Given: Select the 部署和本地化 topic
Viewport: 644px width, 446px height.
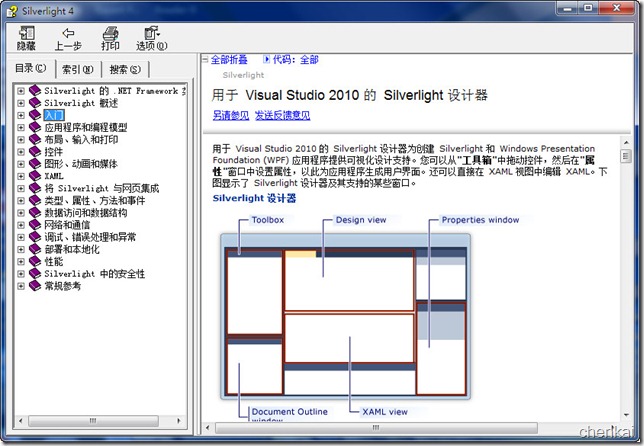Looking at the screenshot, I should [72, 249].
